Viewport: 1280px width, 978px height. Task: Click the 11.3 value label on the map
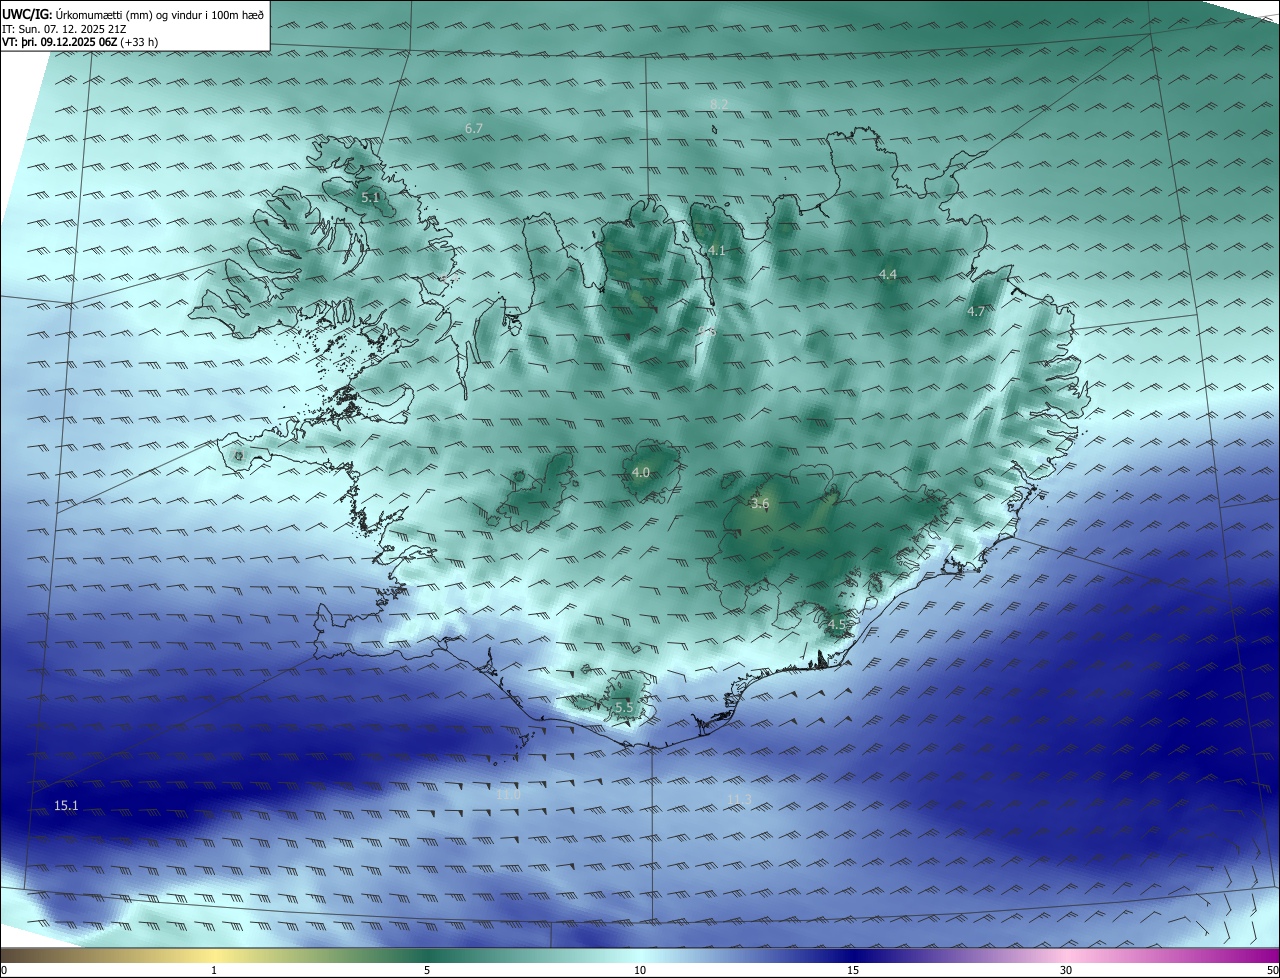click(739, 799)
